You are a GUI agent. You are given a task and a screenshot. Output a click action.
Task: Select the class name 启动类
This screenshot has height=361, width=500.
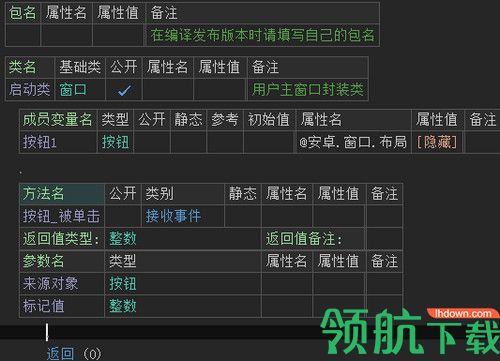(29, 90)
